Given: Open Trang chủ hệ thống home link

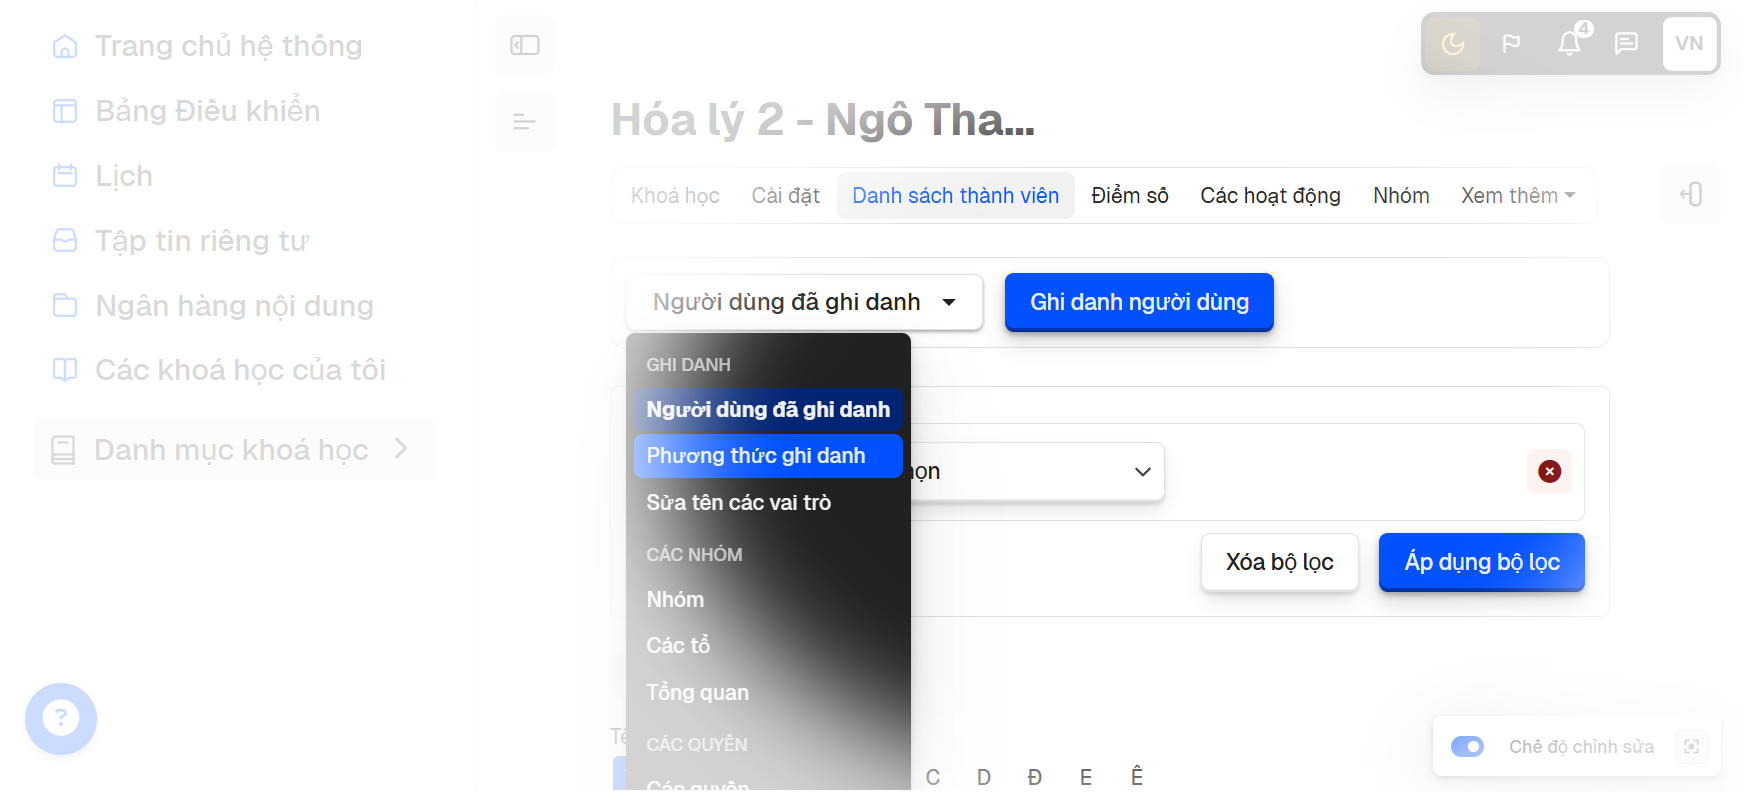Looking at the screenshot, I should point(228,46).
